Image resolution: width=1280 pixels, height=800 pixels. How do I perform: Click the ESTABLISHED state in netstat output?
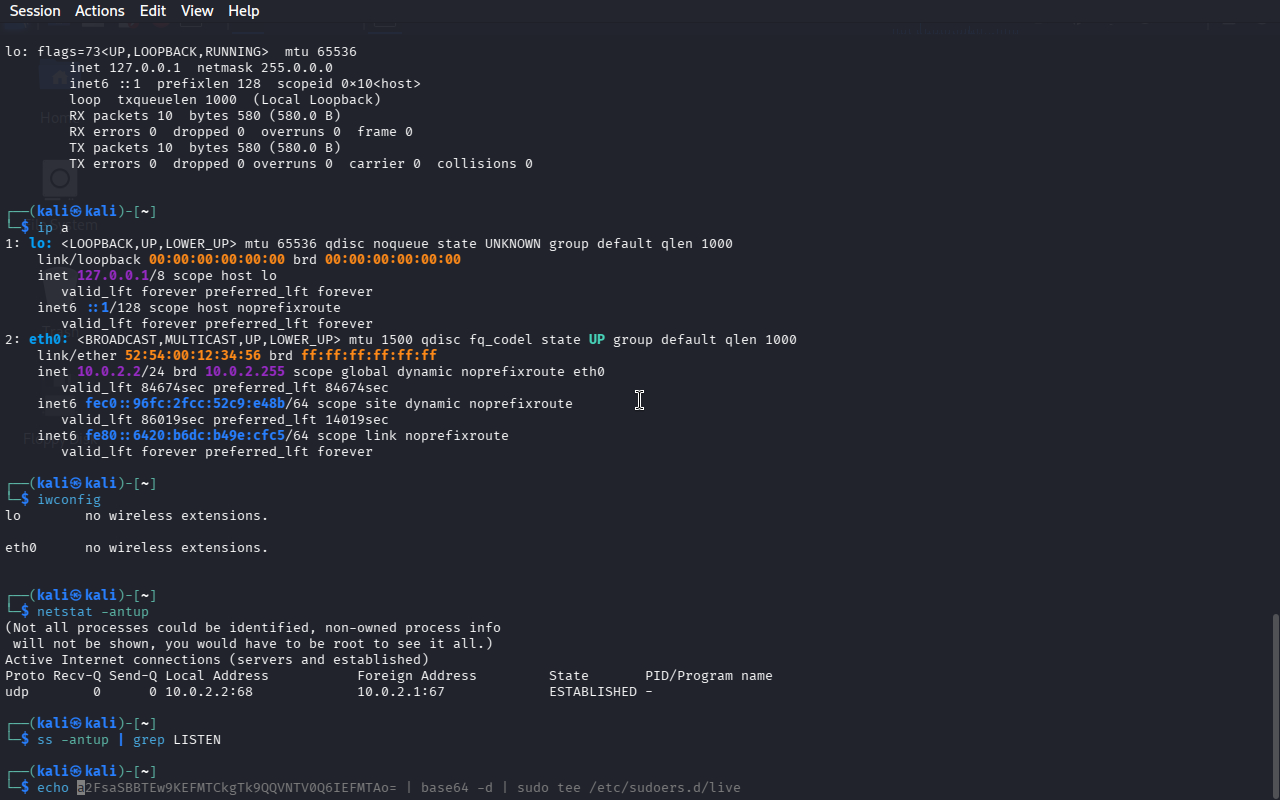592,692
